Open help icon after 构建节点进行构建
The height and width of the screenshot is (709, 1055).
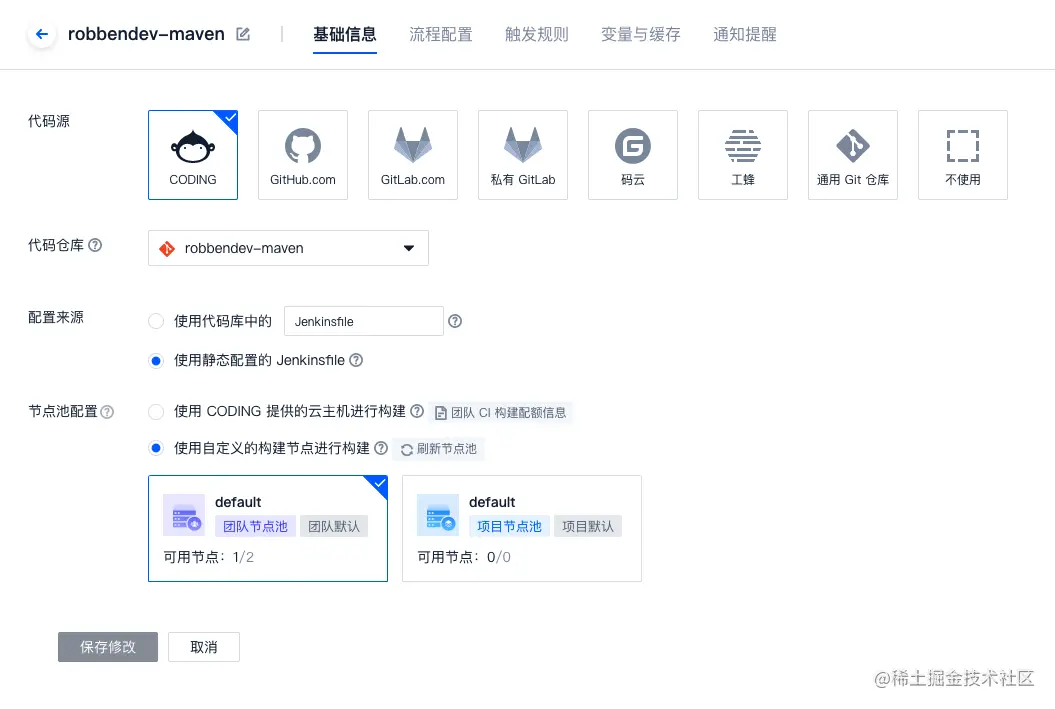tap(381, 448)
